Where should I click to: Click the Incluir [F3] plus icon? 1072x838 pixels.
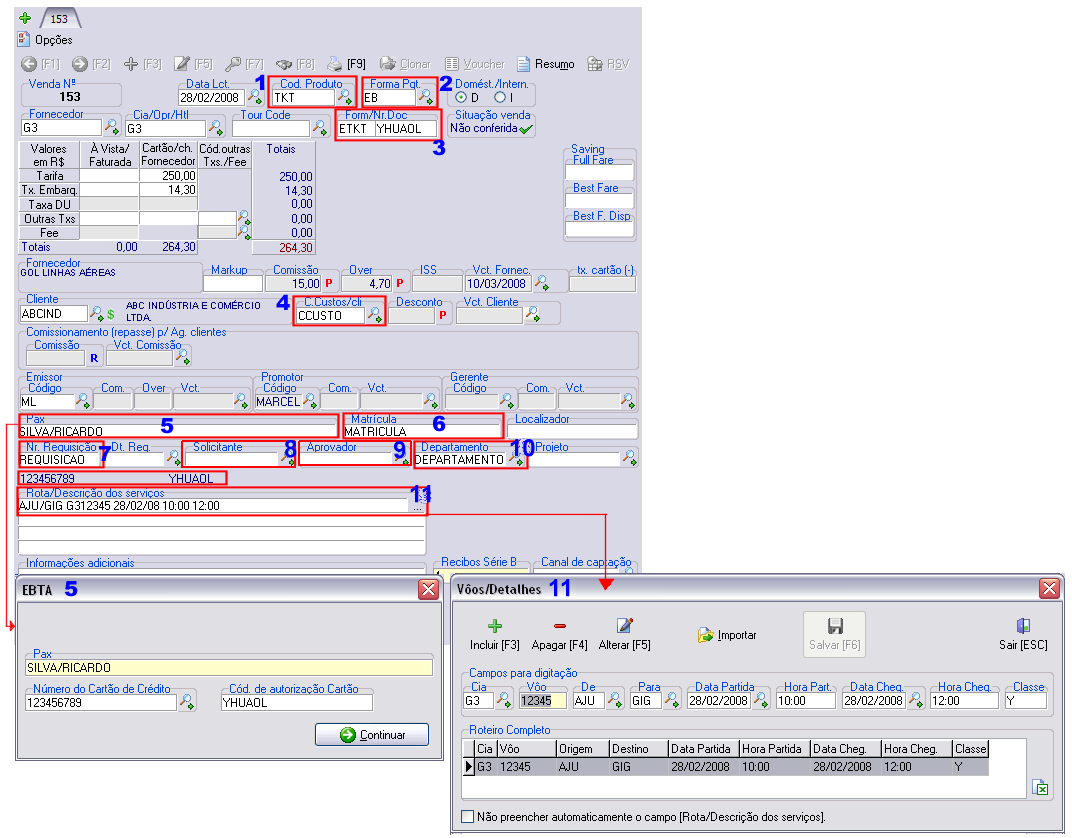495,626
